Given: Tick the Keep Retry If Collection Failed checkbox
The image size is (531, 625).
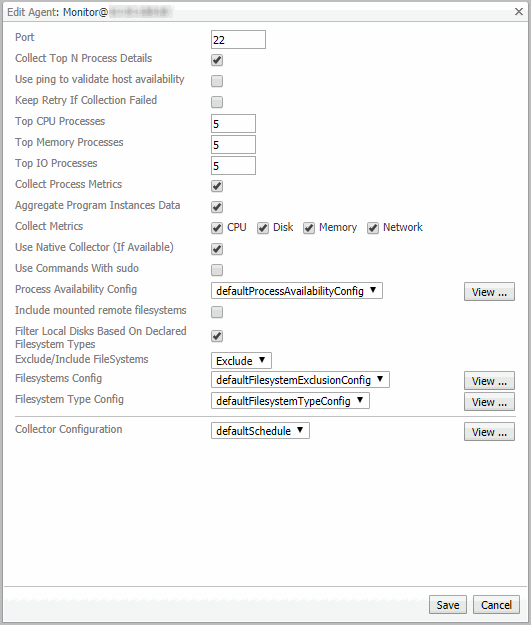Looking at the screenshot, I should click(217, 102).
